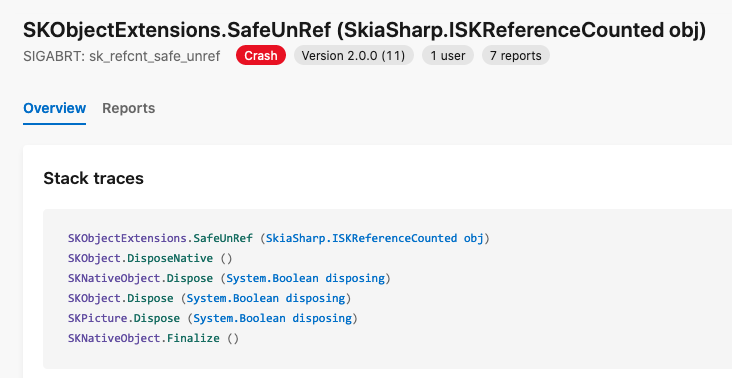This screenshot has width=732, height=378.
Task: Click the 1 user badge
Action: click(x=448, y=56)
